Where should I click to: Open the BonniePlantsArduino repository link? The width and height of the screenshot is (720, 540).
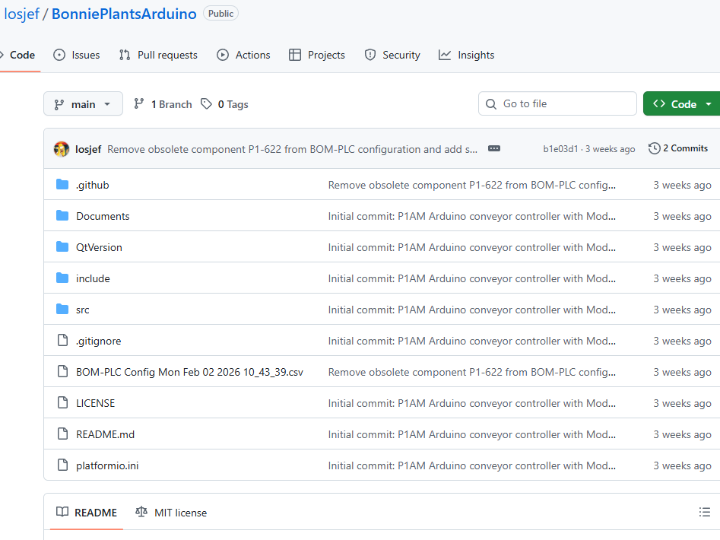tap(124, 14)
